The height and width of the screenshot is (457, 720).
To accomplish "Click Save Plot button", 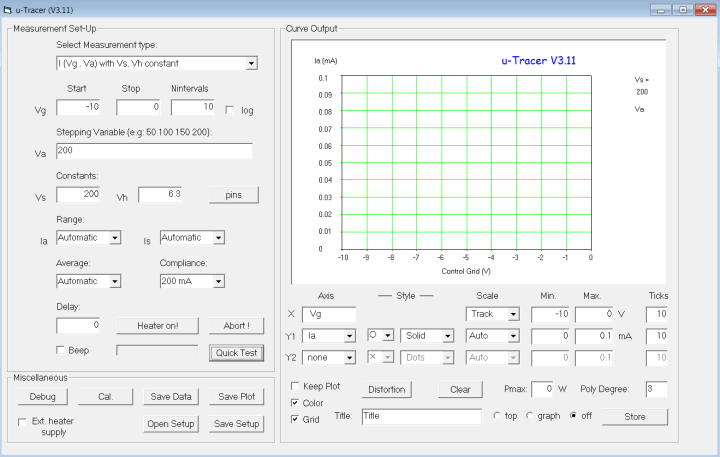I will tap(236, 397).
